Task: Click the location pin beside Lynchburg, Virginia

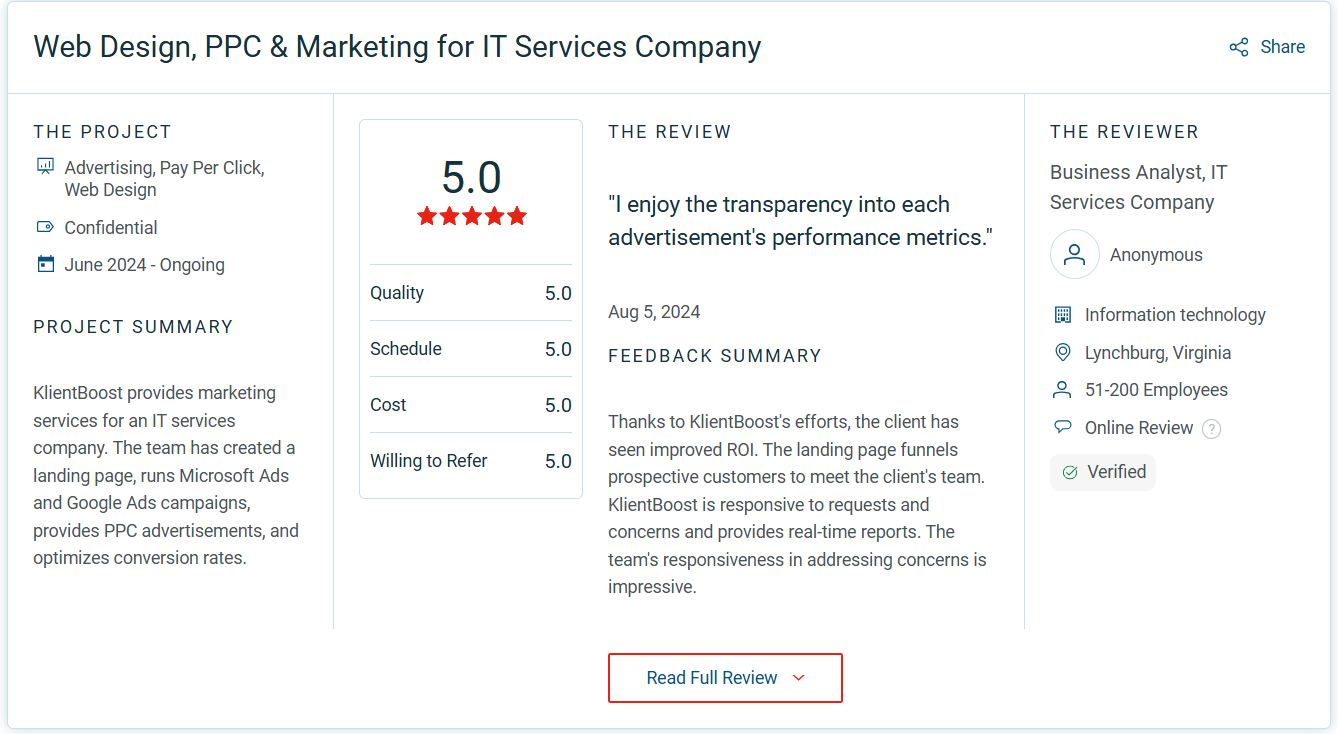Action: (x=1061, y=352)
